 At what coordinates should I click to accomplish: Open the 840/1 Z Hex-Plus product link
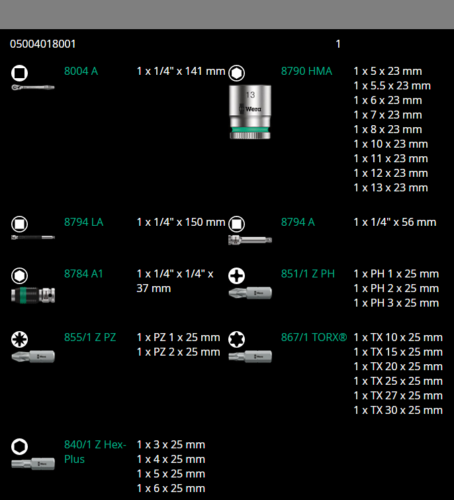[95, 452]
